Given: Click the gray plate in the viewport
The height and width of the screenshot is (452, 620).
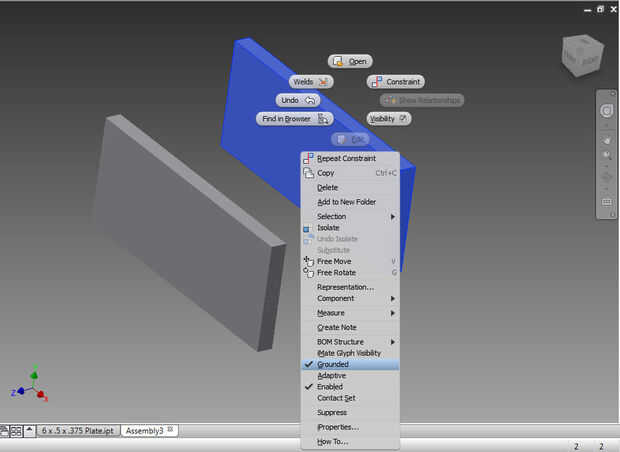Looking at the screenshot, I should tap(189, 233).
